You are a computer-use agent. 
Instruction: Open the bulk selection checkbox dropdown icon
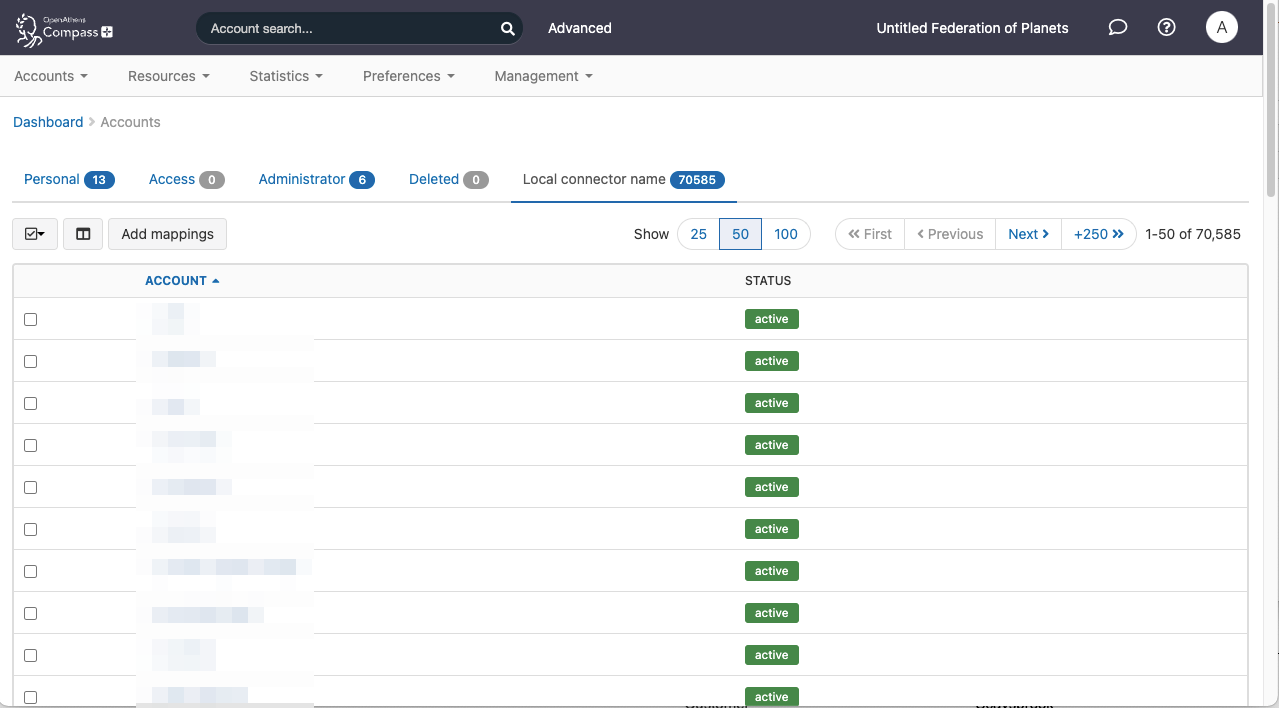35,233
